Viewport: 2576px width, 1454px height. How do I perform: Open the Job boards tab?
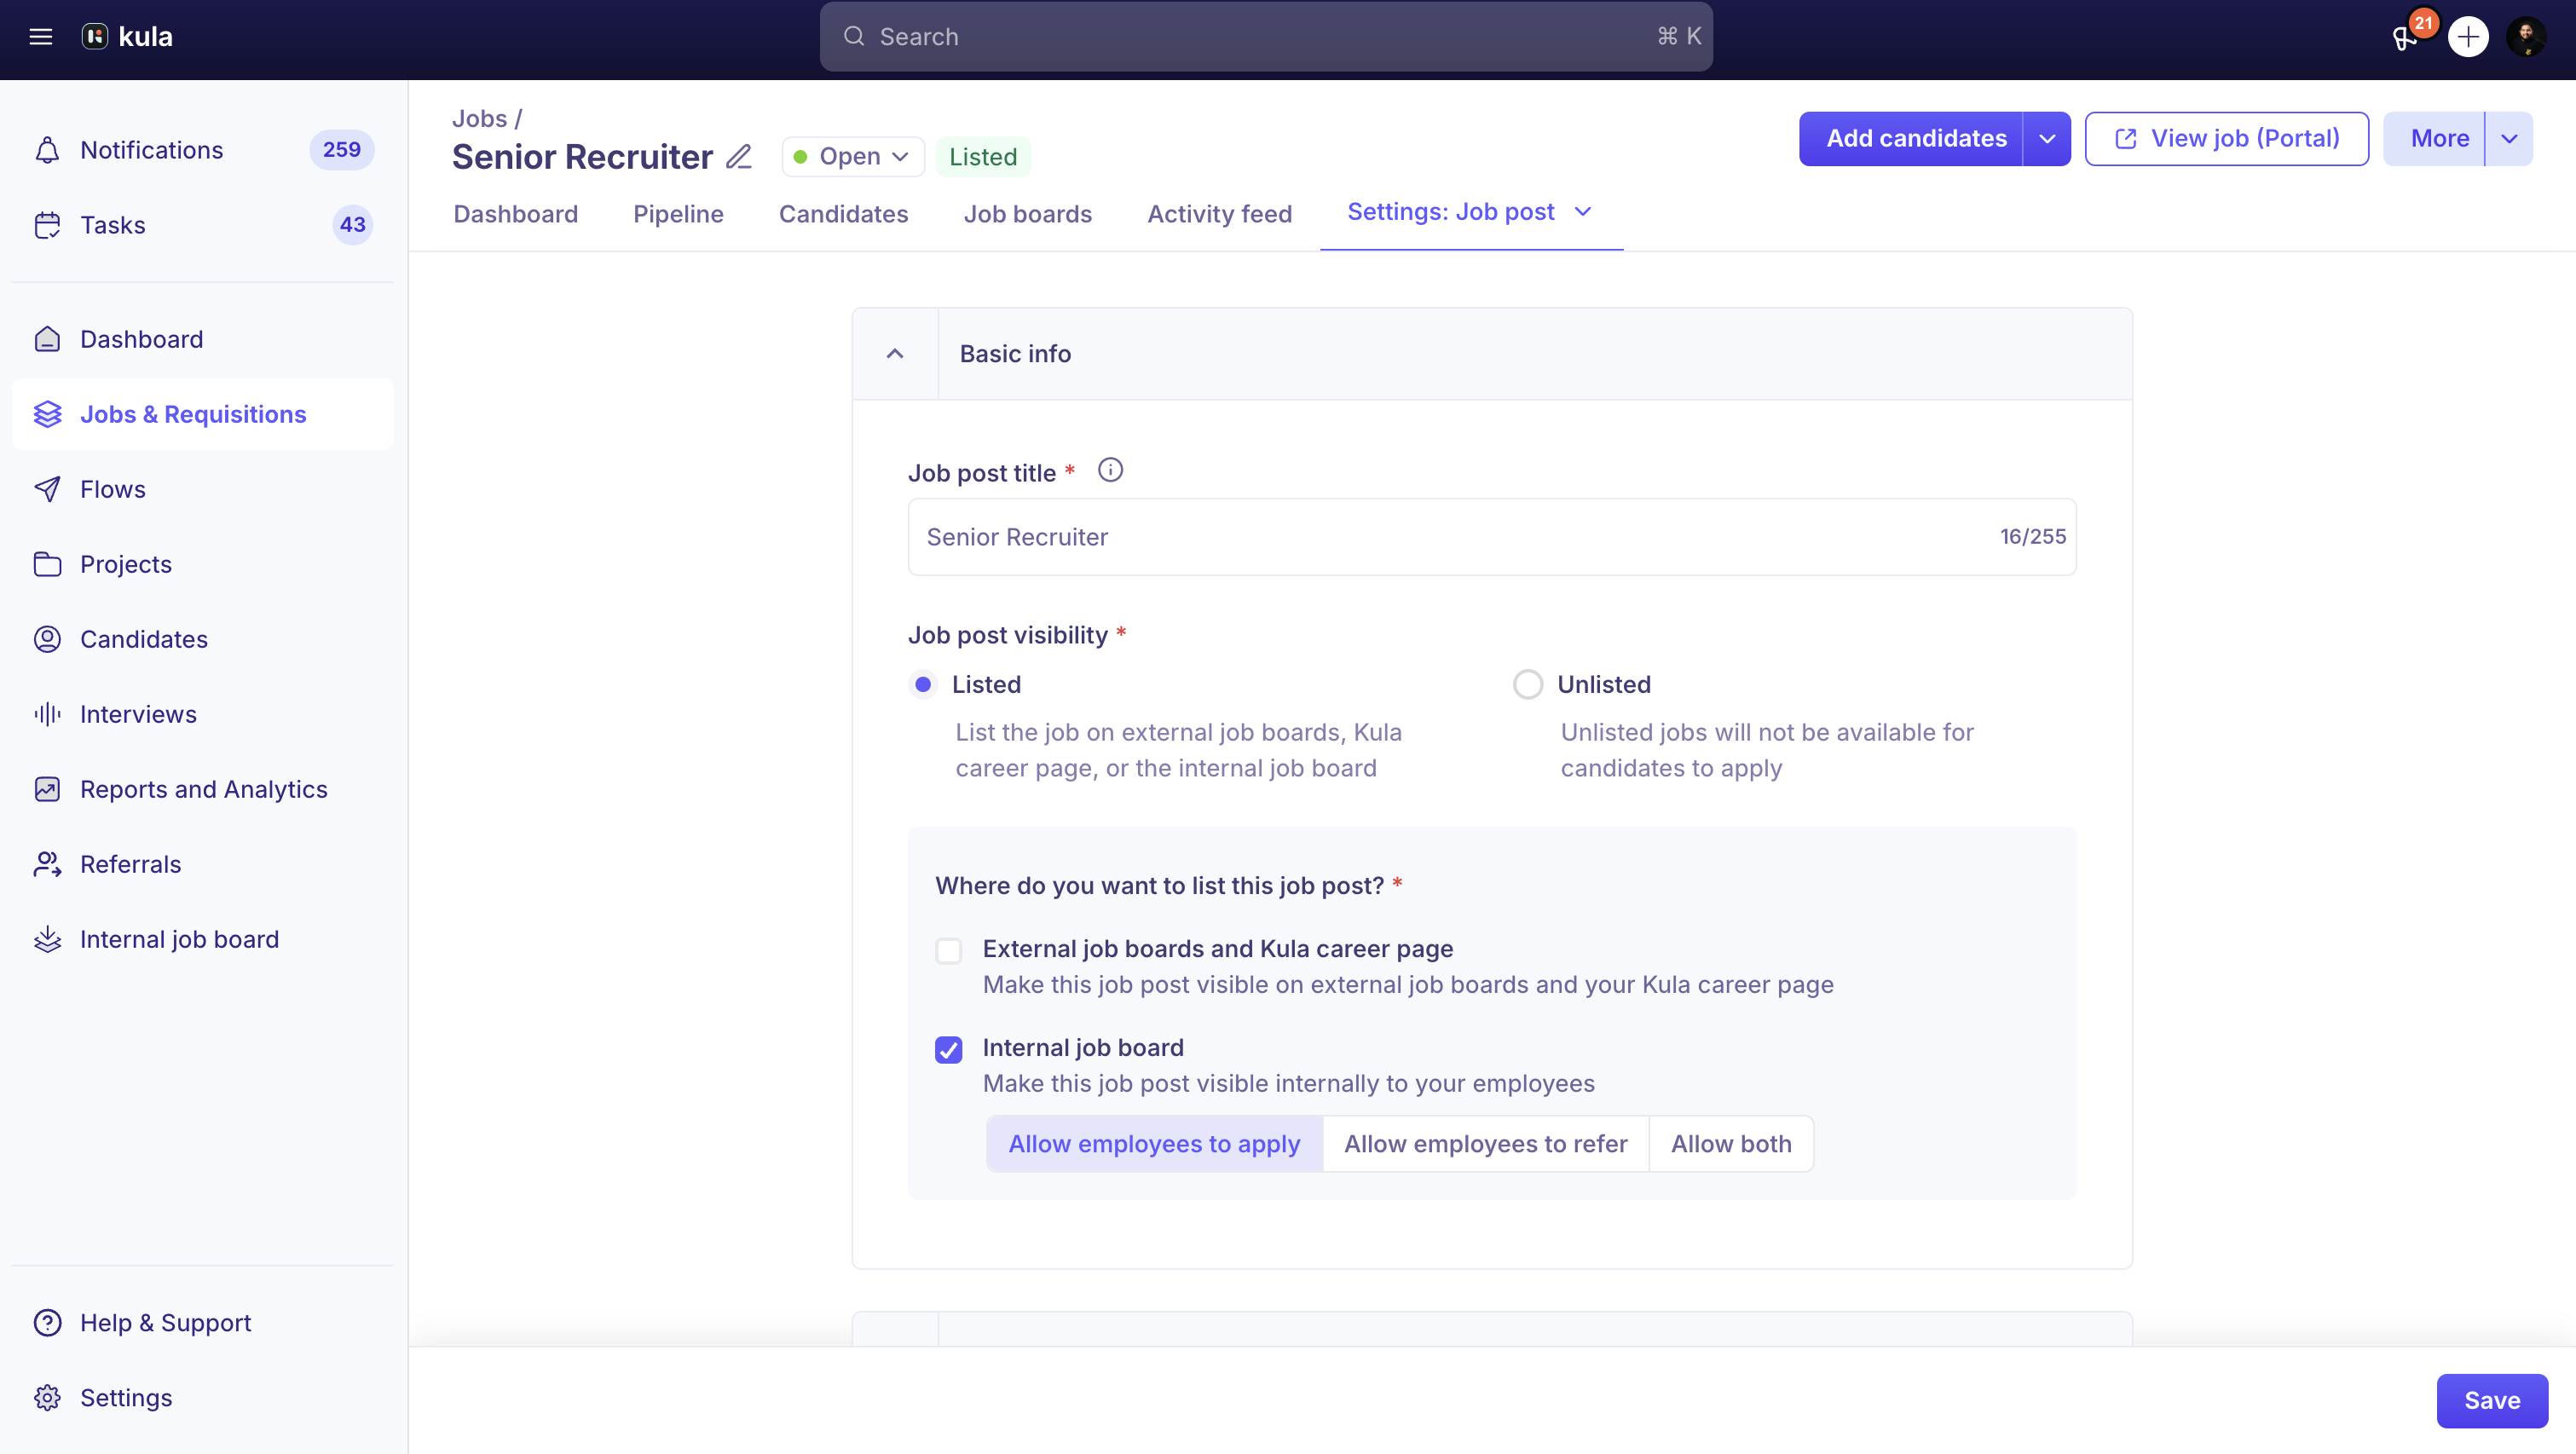pos(1027,214)
